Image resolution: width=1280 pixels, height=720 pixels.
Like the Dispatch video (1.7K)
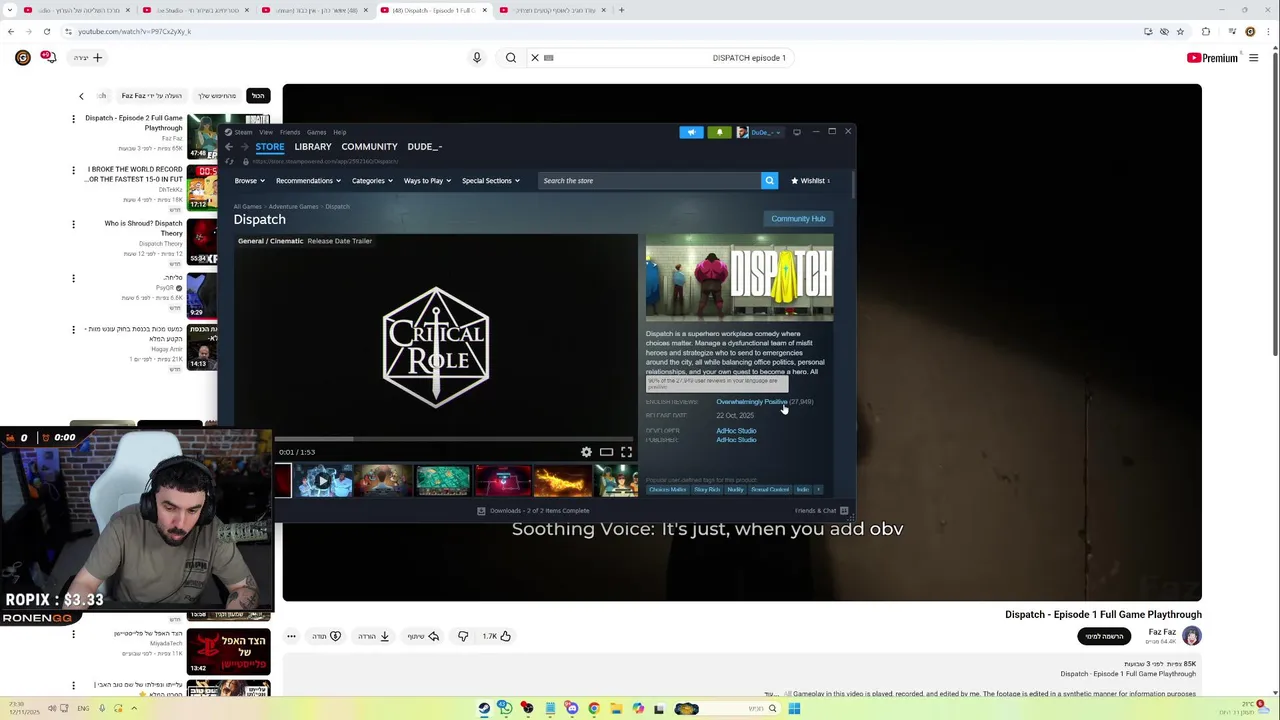coord(497,636)
